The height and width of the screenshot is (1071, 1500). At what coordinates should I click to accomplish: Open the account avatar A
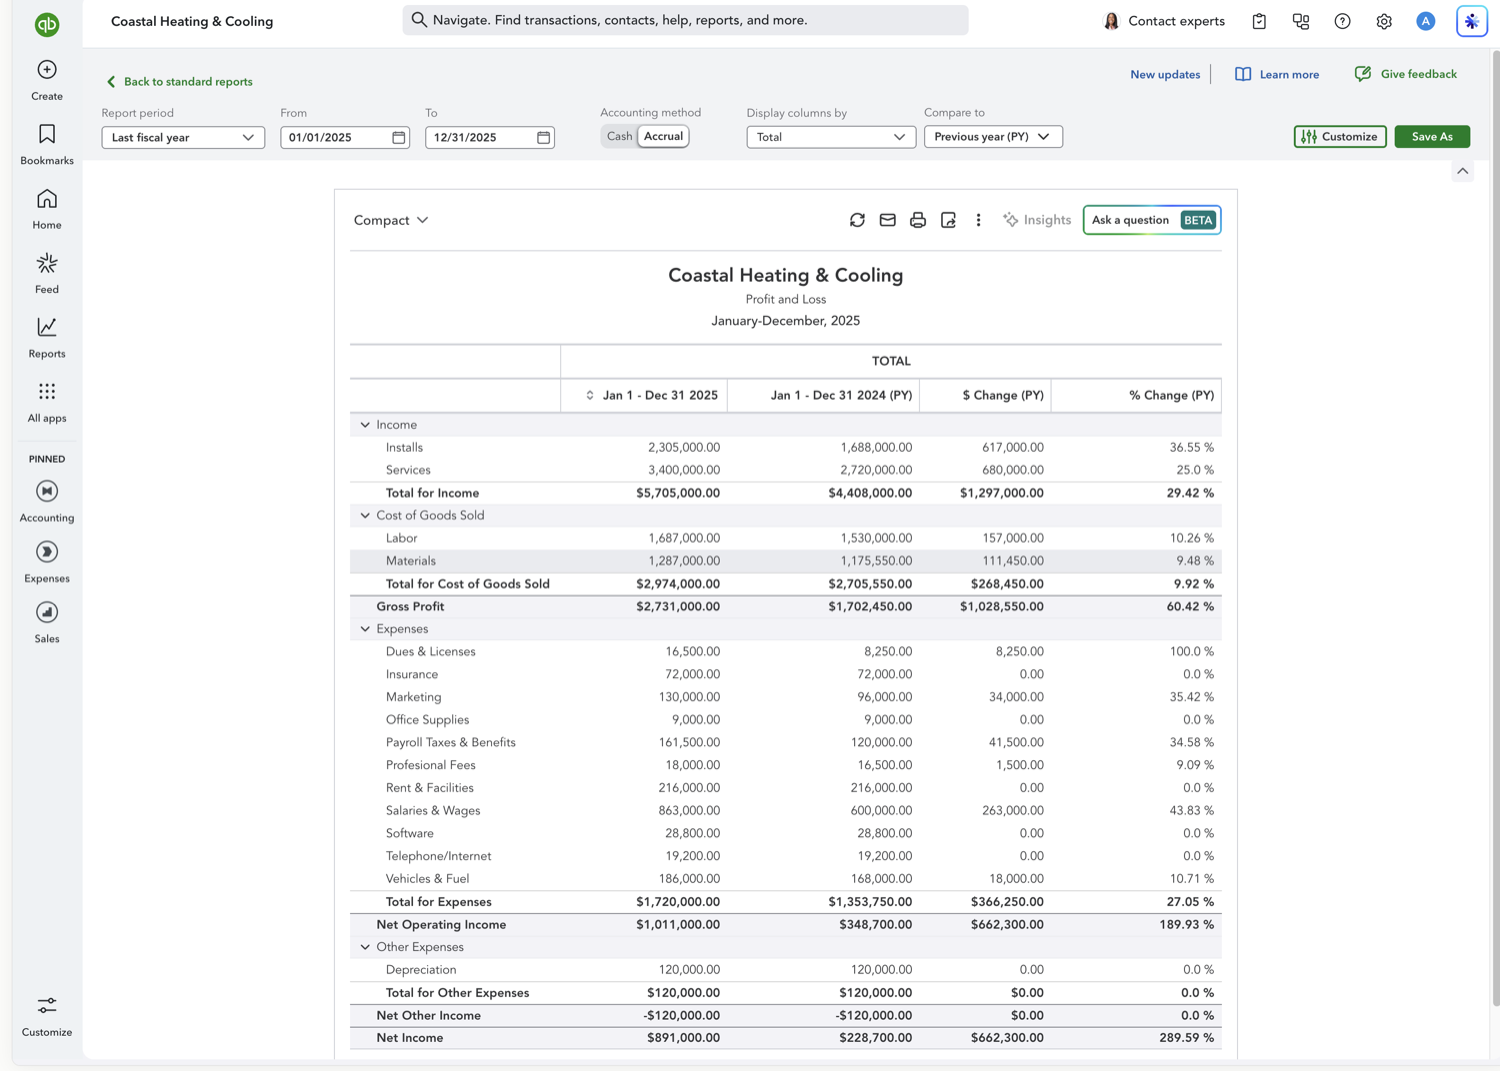(1426, 21)
